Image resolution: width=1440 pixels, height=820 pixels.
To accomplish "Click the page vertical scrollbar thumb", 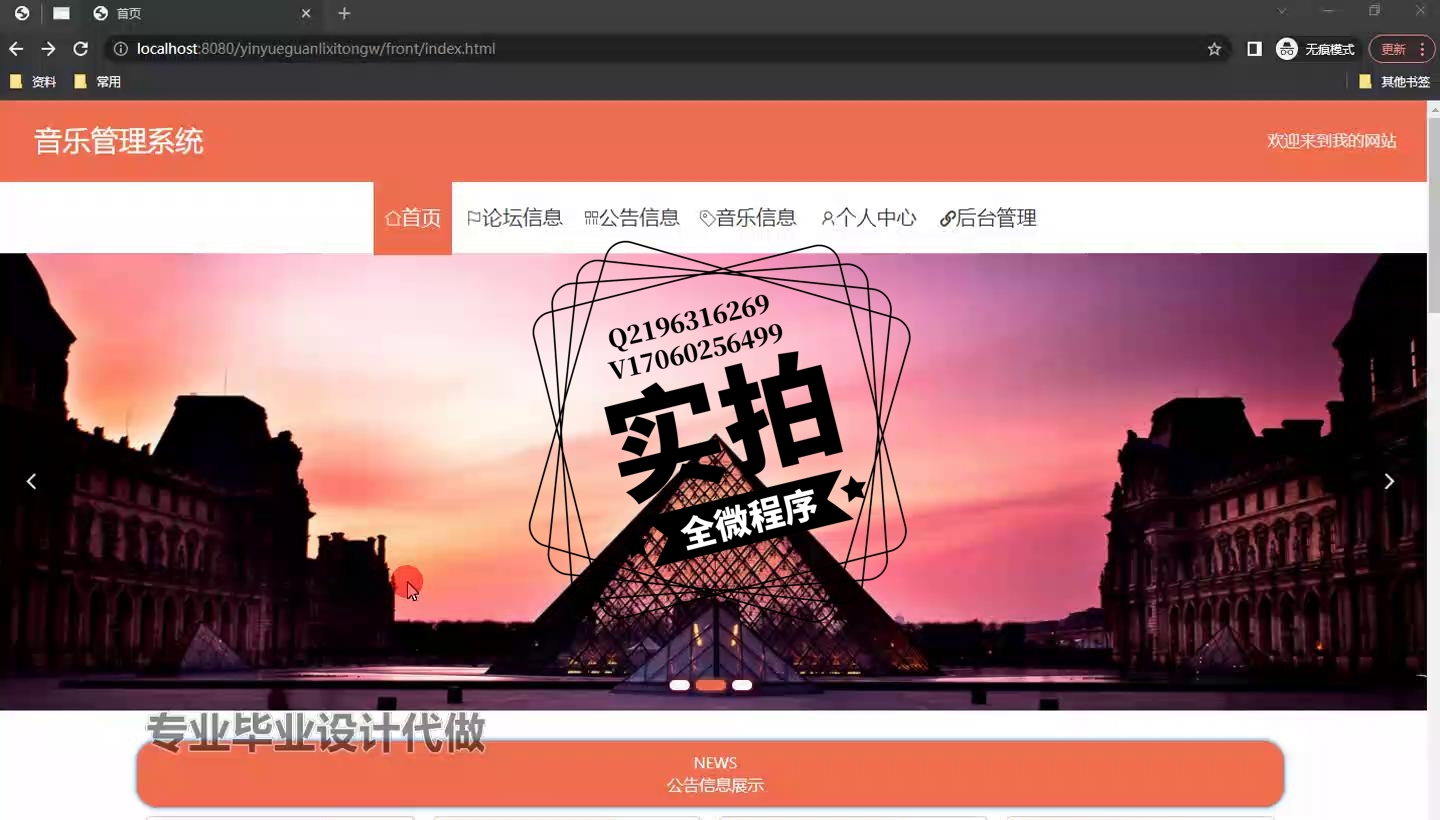I will coord(1433,215).
